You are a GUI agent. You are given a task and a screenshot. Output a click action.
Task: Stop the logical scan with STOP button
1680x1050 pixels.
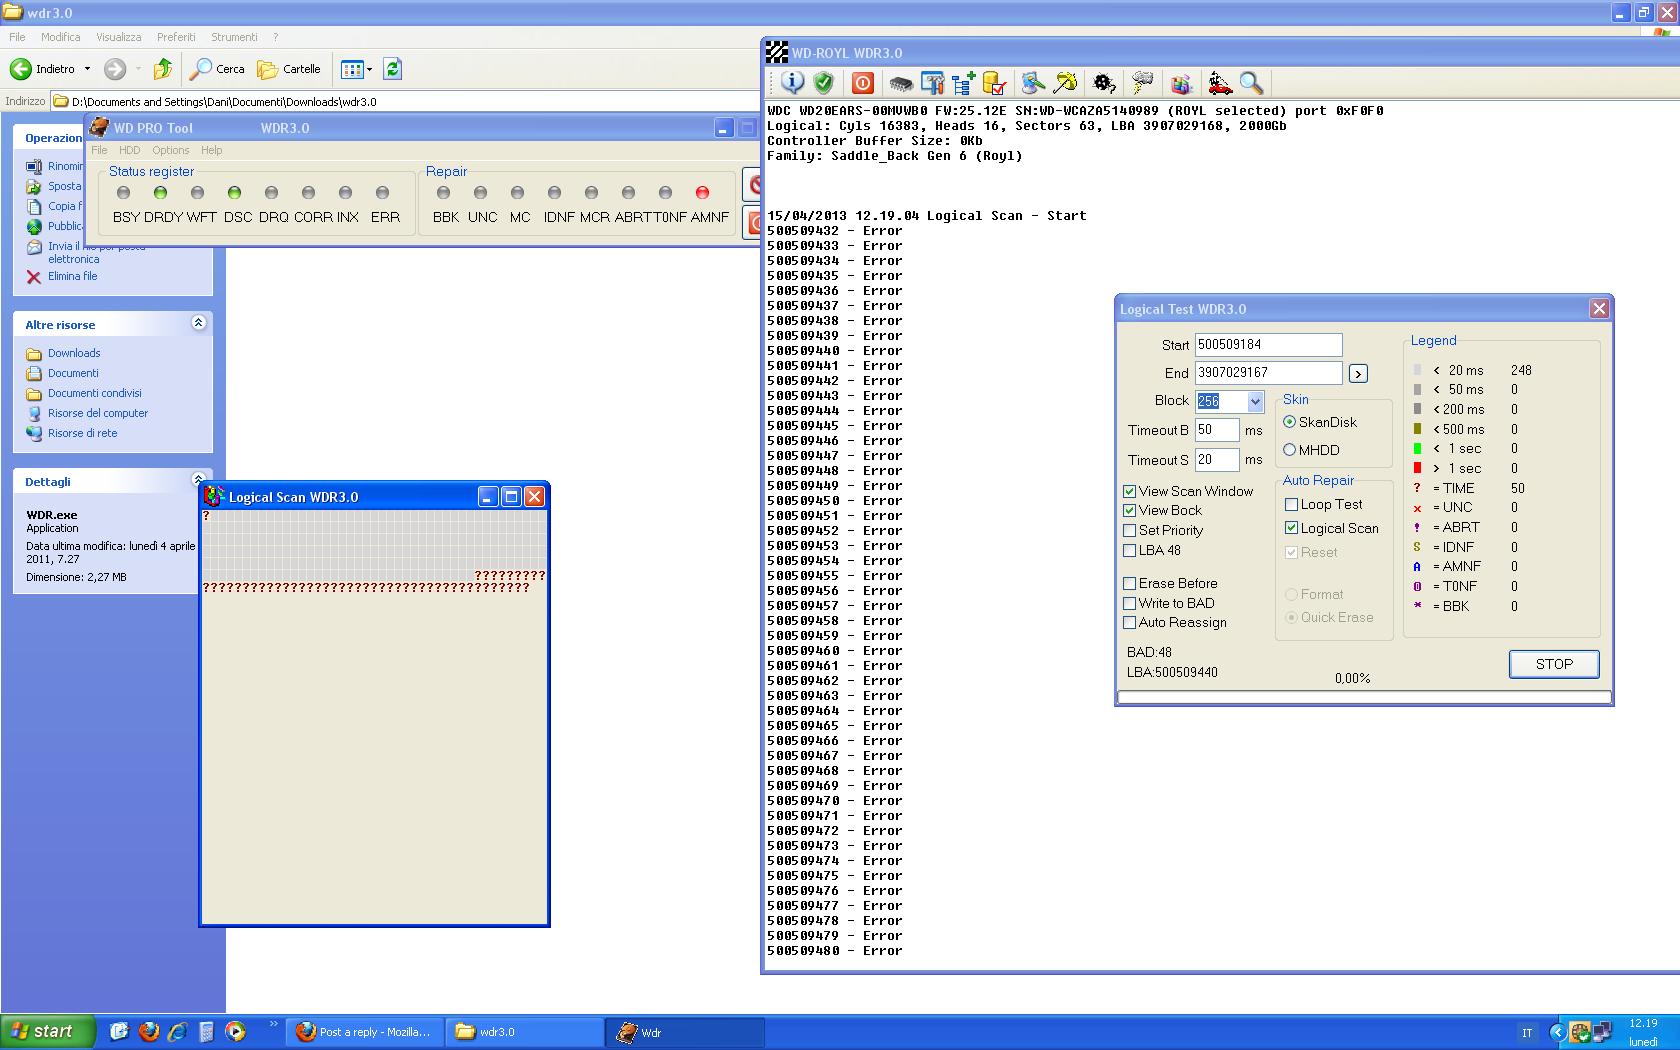click(x=1554, y=664)
